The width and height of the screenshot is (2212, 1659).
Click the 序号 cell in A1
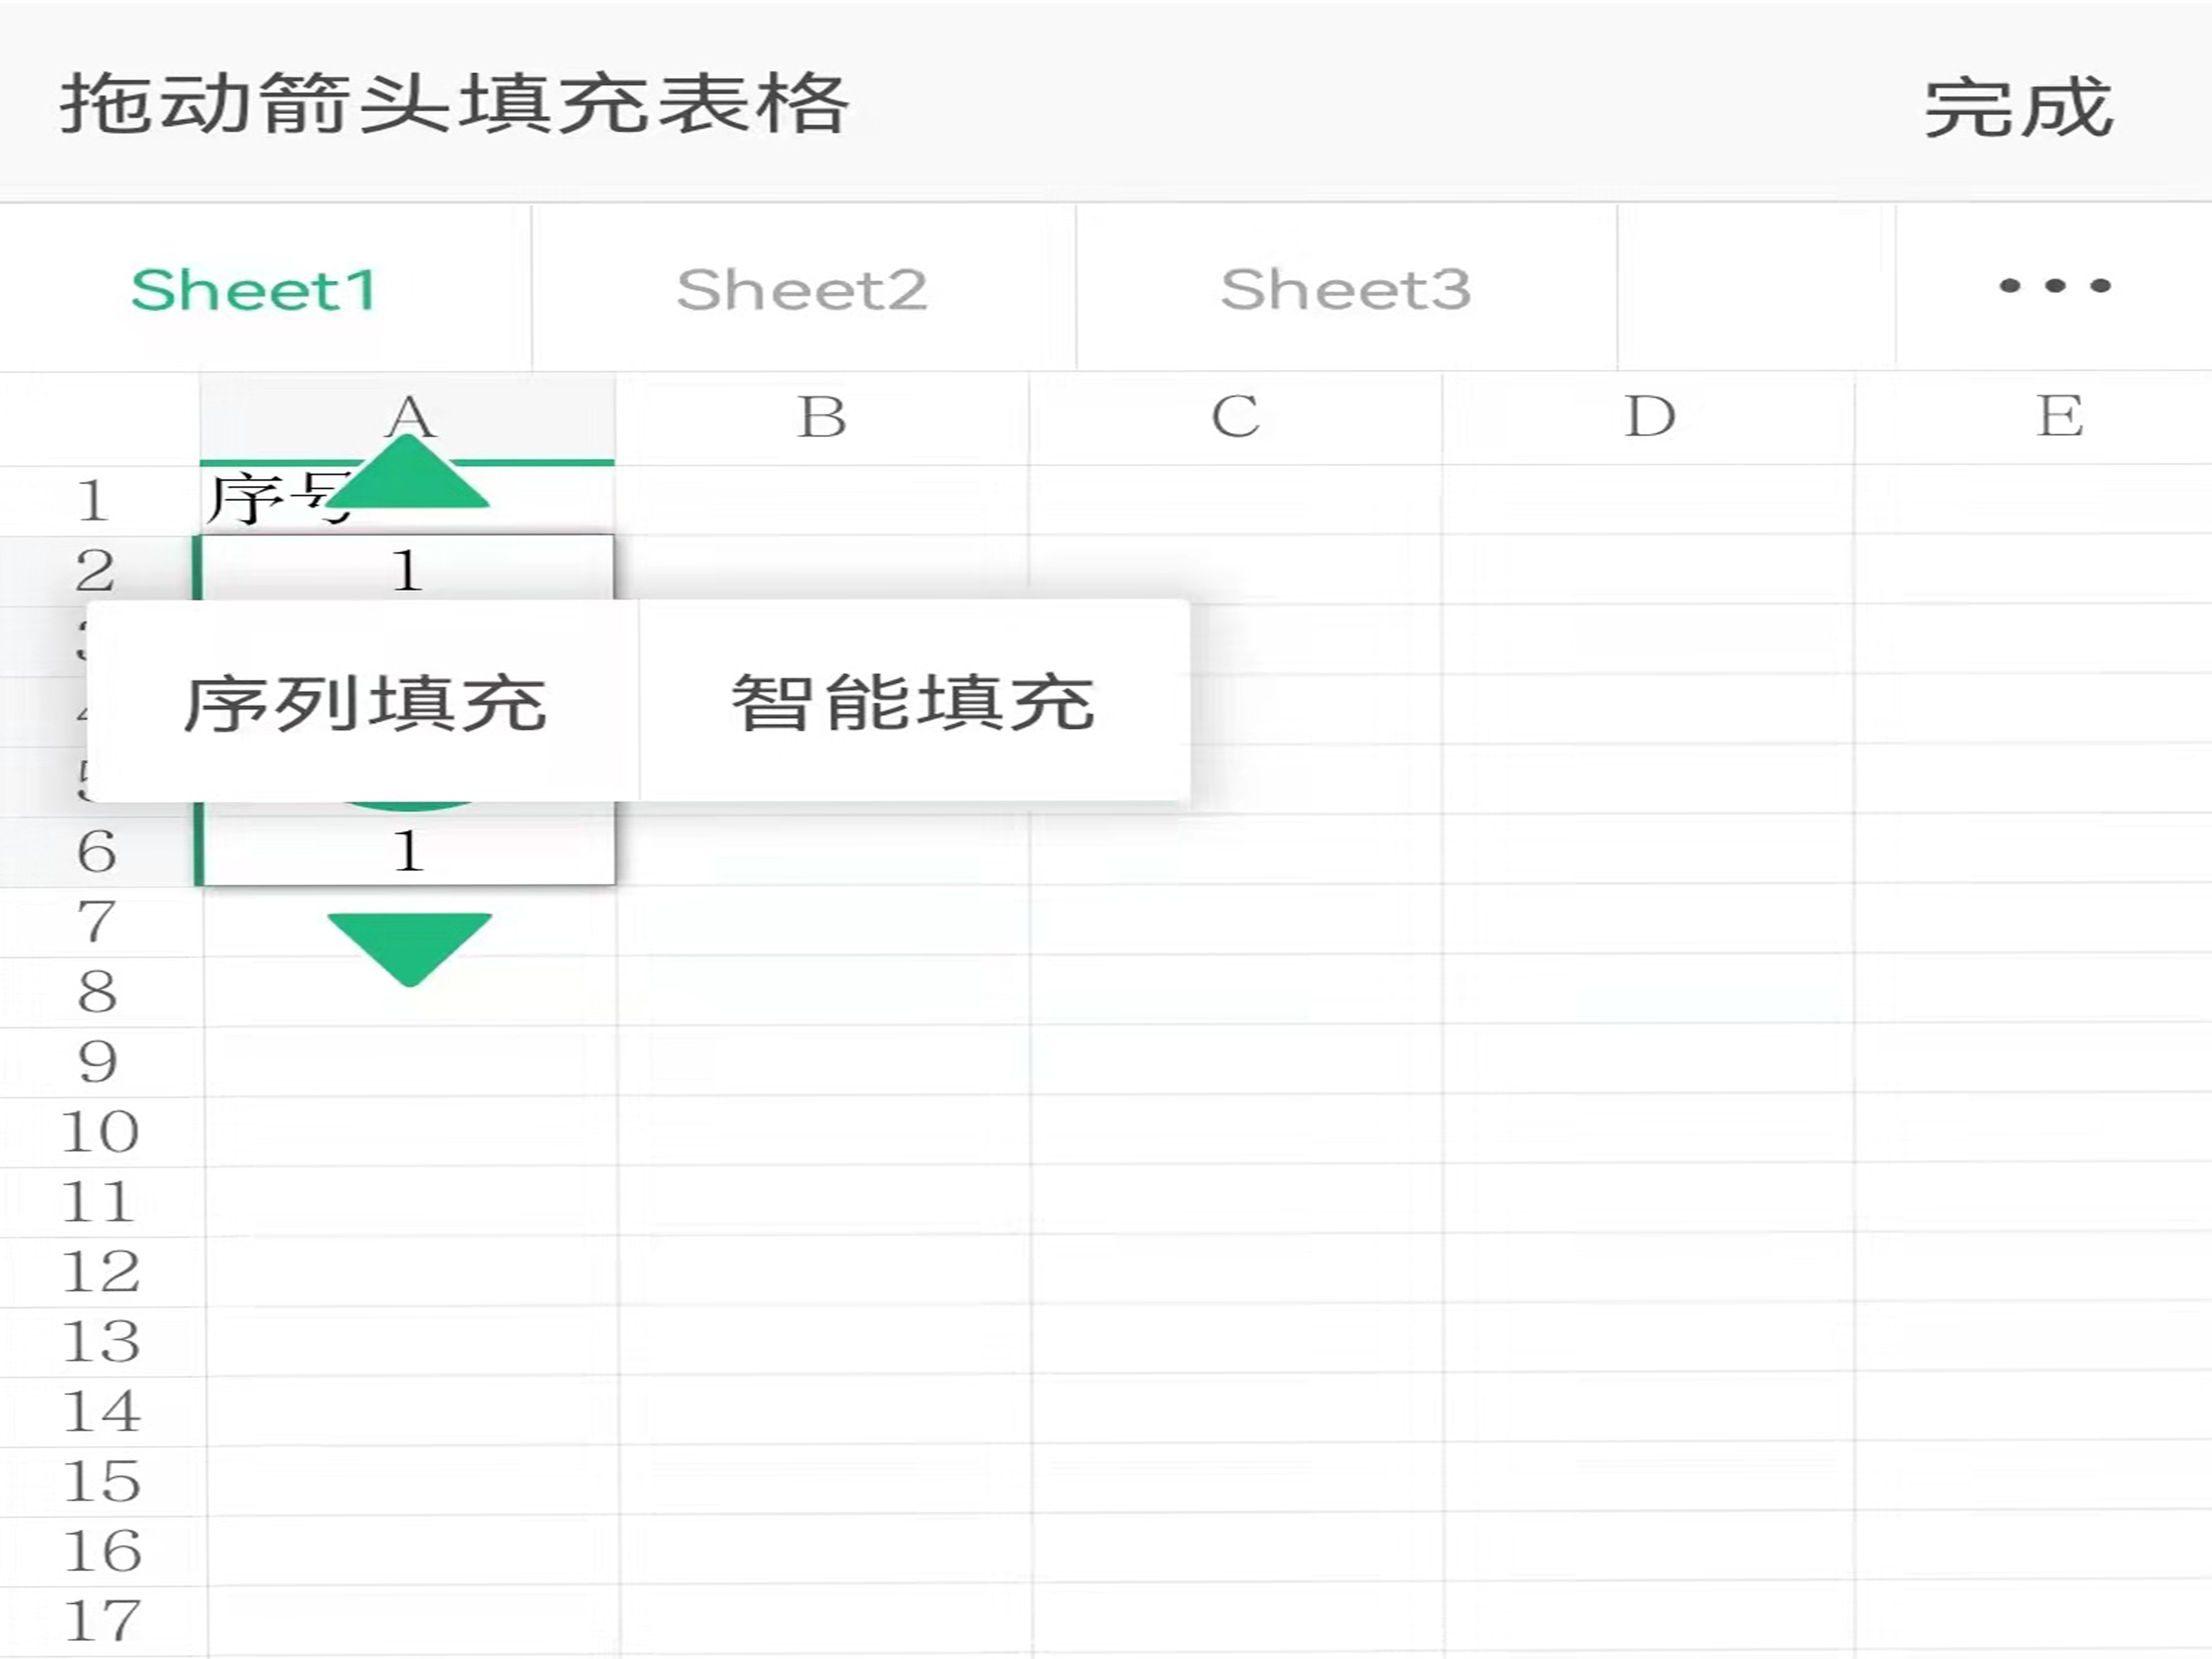(260, 500)
